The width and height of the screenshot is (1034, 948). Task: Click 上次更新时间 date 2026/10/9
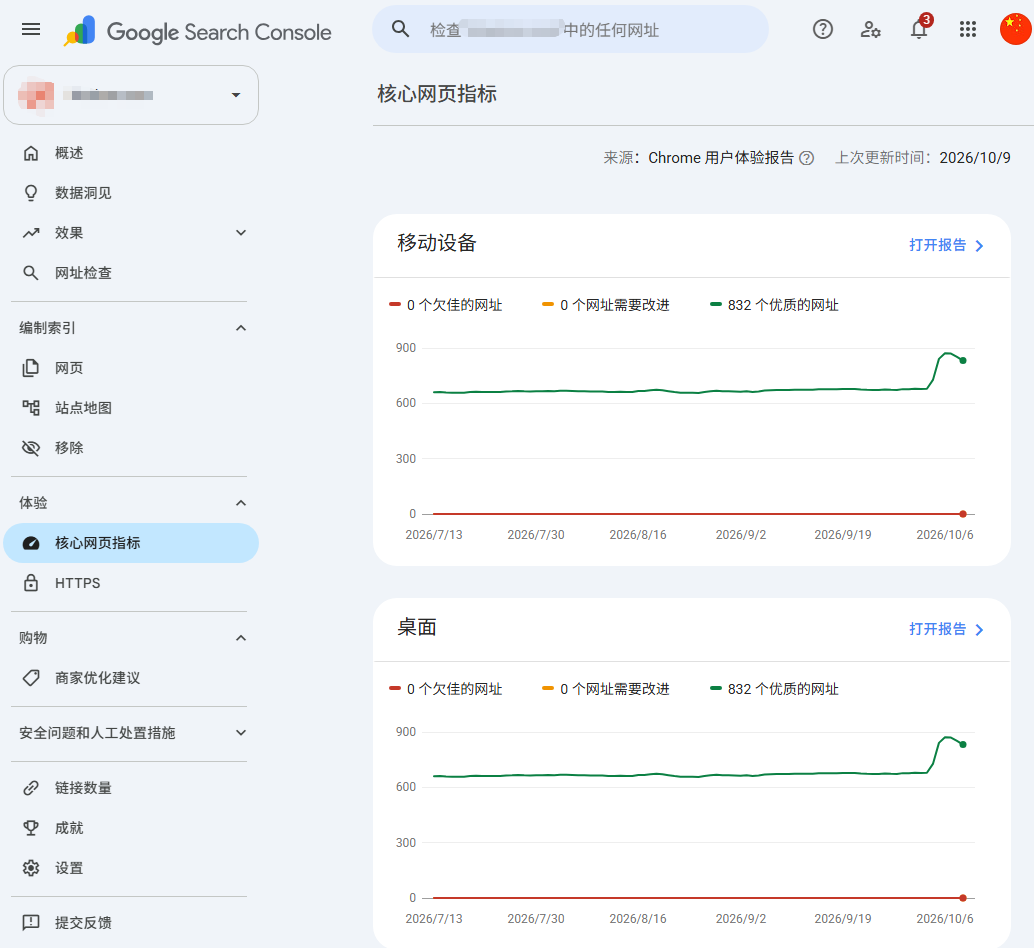[975, 158]
